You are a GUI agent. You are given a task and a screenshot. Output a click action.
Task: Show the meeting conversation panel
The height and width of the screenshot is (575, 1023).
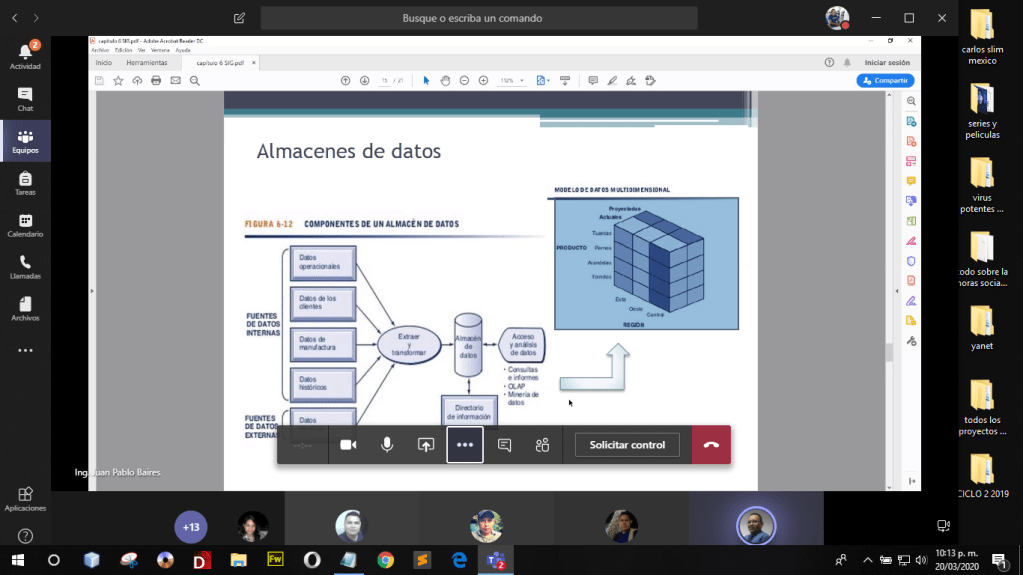[x=504, y=445]
